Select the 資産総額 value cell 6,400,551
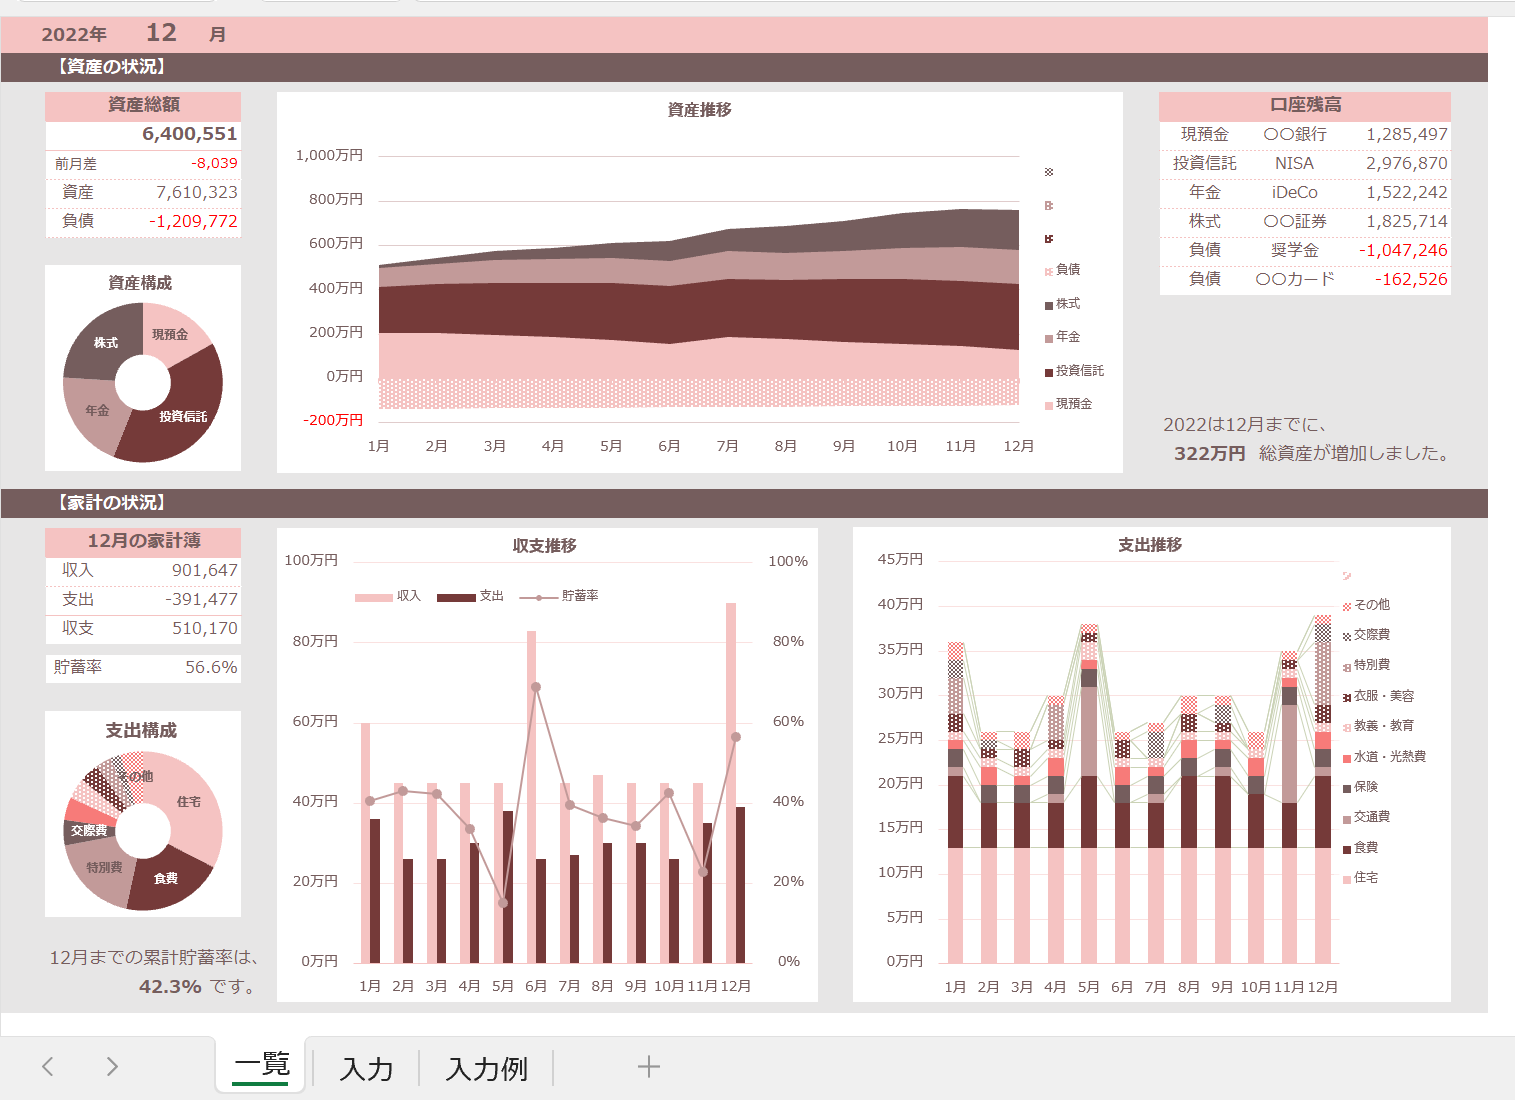The image size is (1515, 1100). (x=143, y=134)
